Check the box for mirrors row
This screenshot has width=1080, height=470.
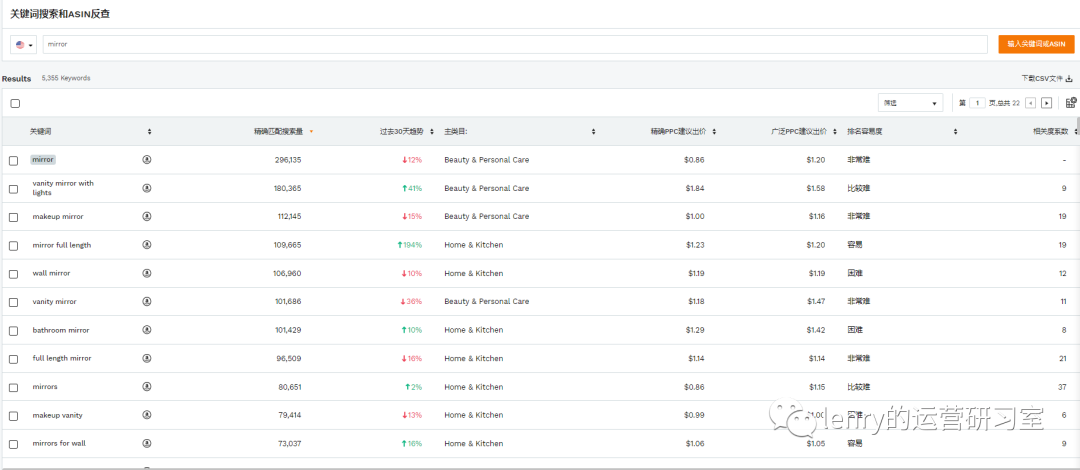coord(14,388)
